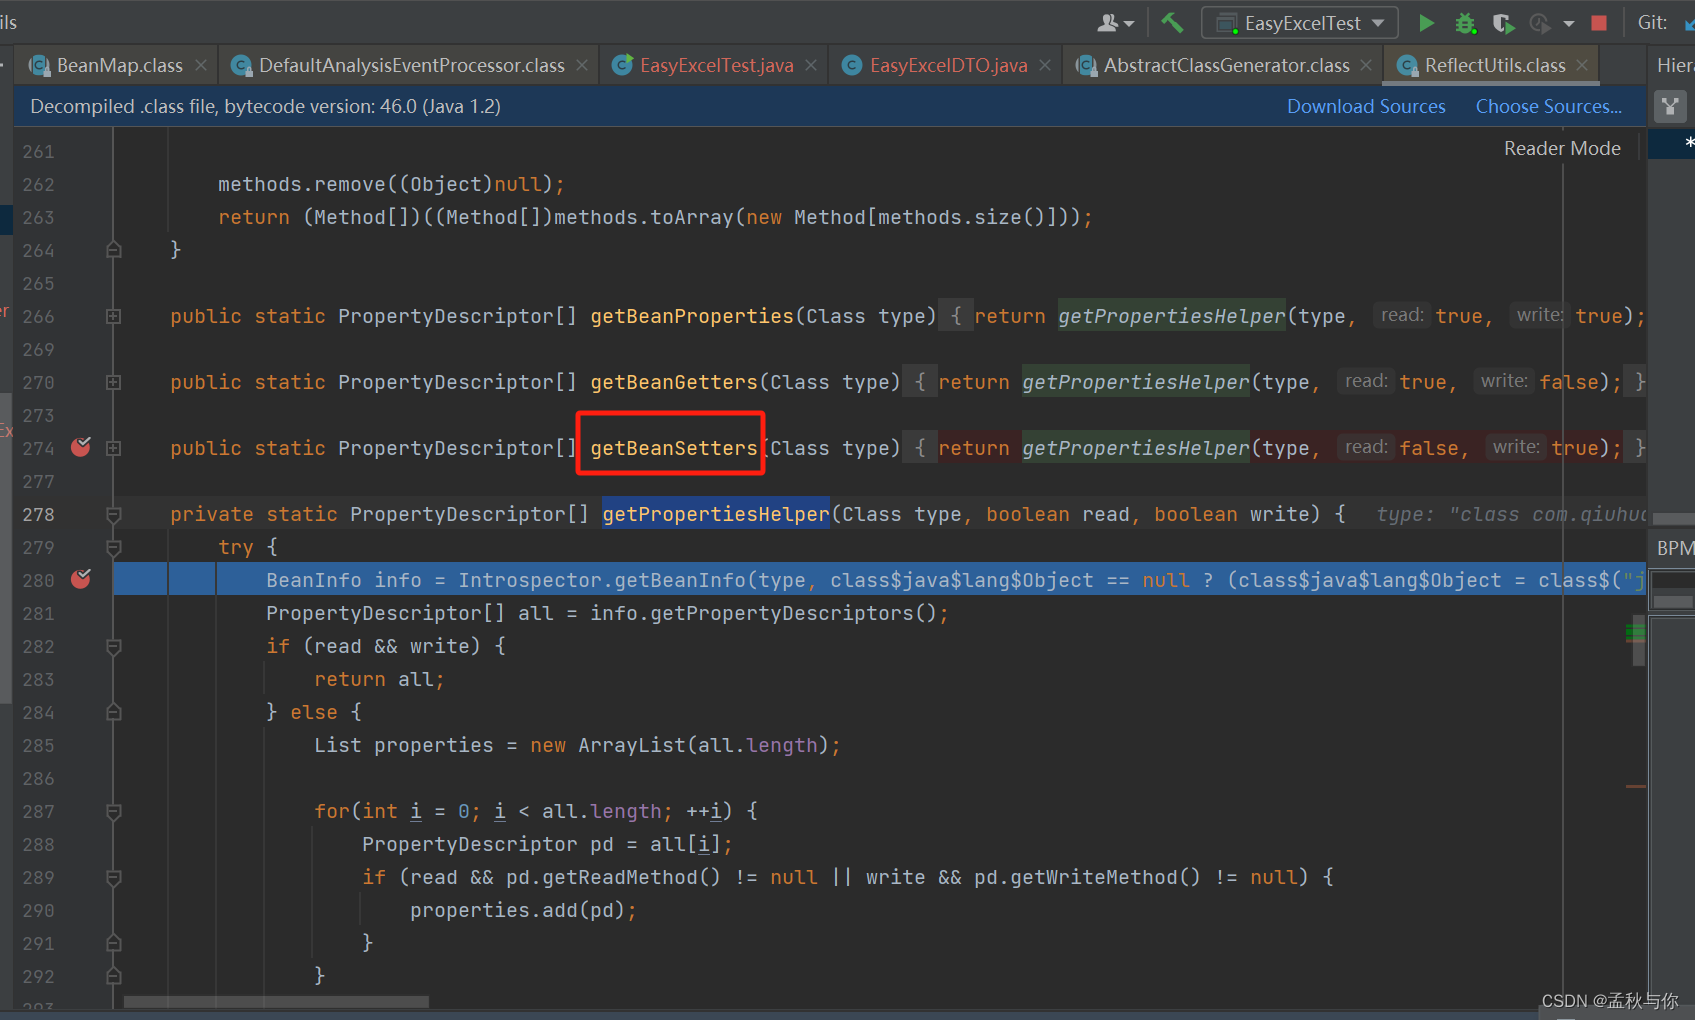Viewport: 1695px width, 1020px height.
Task: Stop the running process with red square
Action: (x=1599, y=23)
